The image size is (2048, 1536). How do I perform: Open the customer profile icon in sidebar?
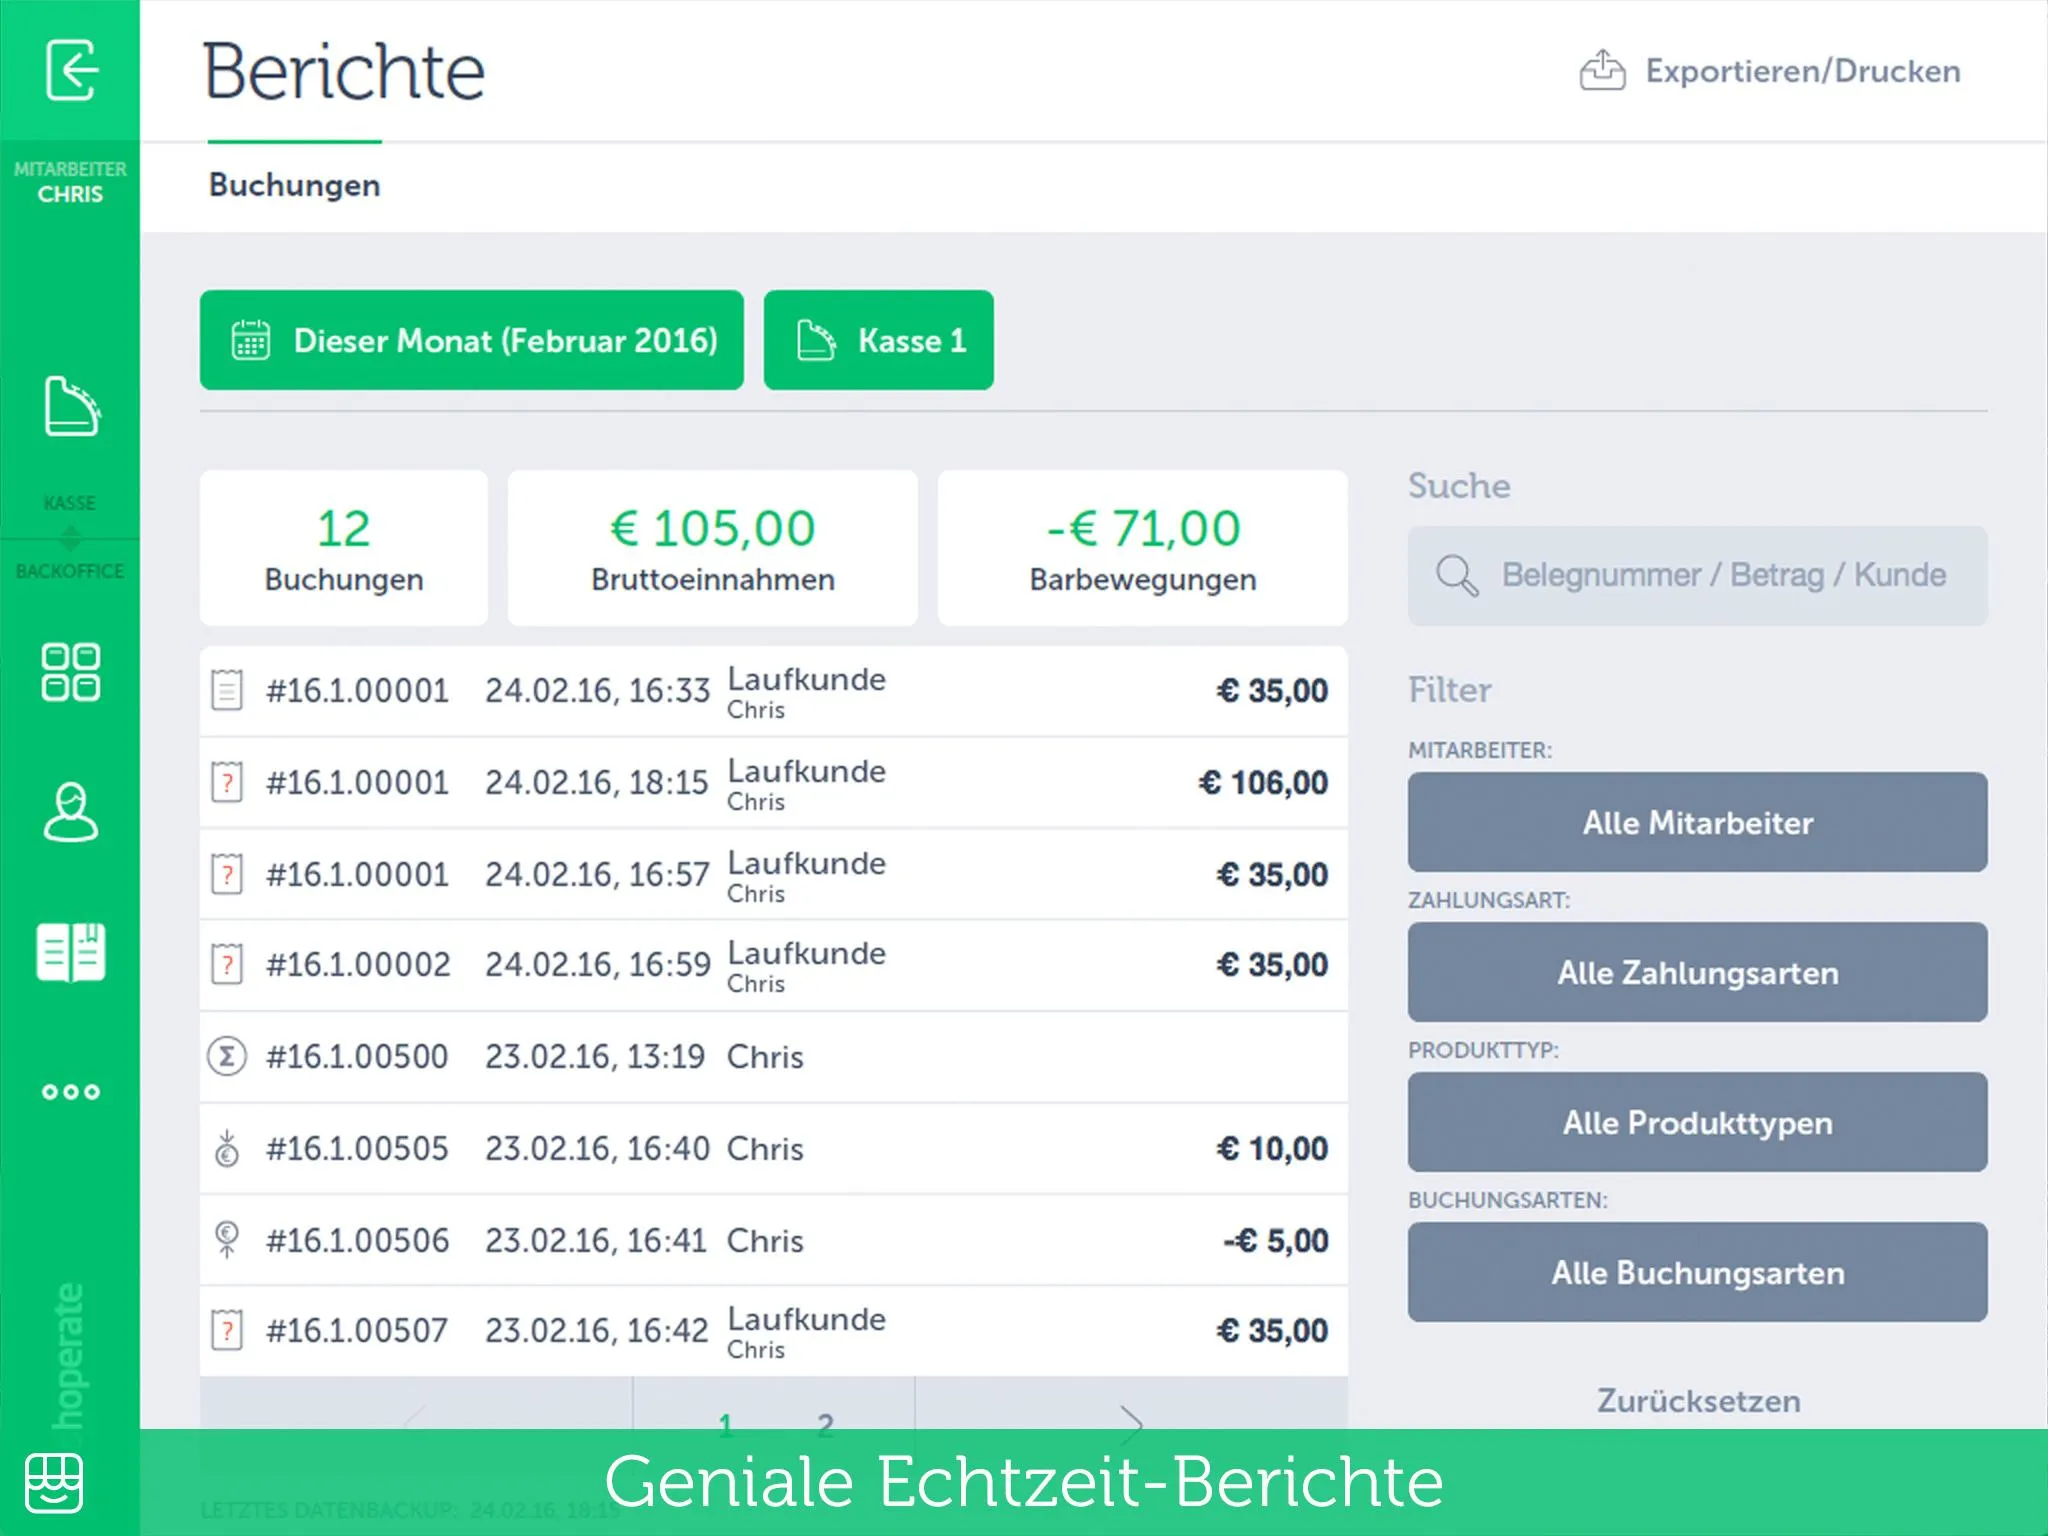click(x=71, y=811)
